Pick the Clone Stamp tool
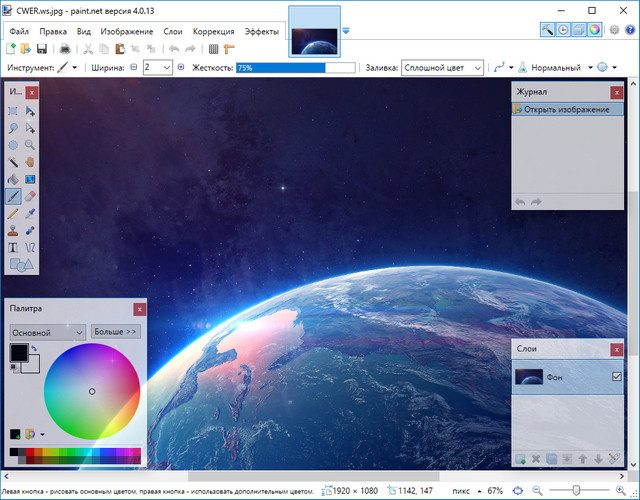 (x=14, y=229)
